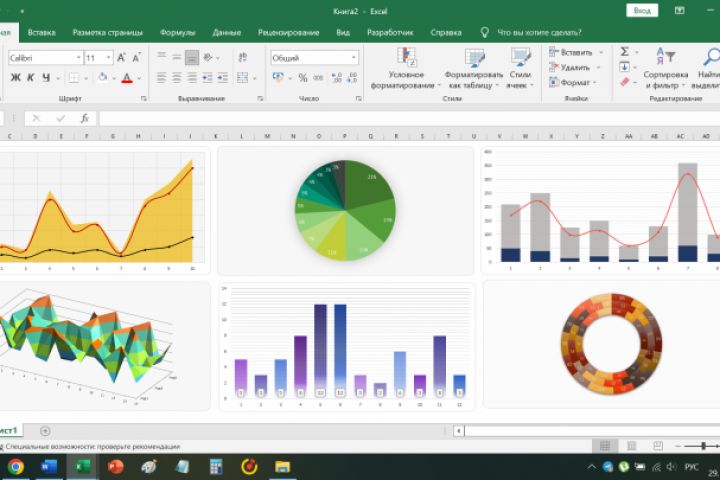Open the font size dropdown
This screenshot has width=720, height=480.
point(109,58)
